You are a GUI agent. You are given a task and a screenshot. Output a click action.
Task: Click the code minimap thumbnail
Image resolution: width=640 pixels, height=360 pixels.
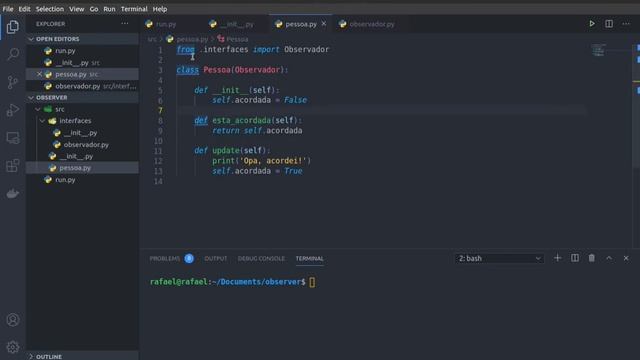pyautogui.click(x=598, y=50)
